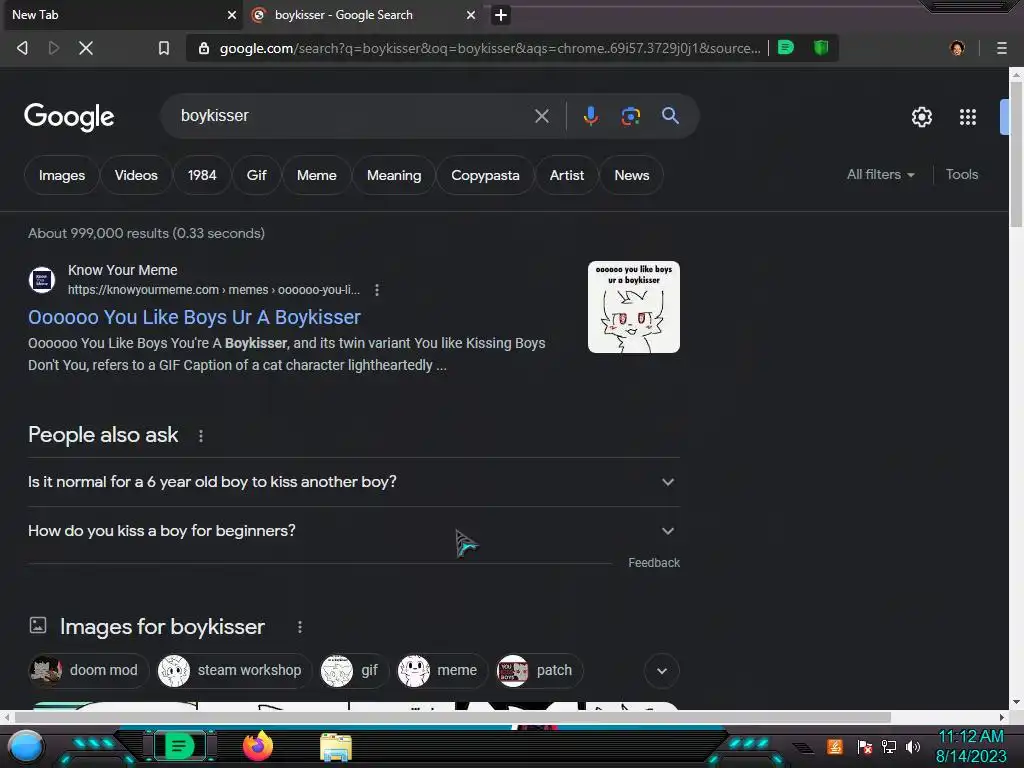1024x768 pixels.
Task: Select the Copypasta search chip
Action: (x=485, y=175)
